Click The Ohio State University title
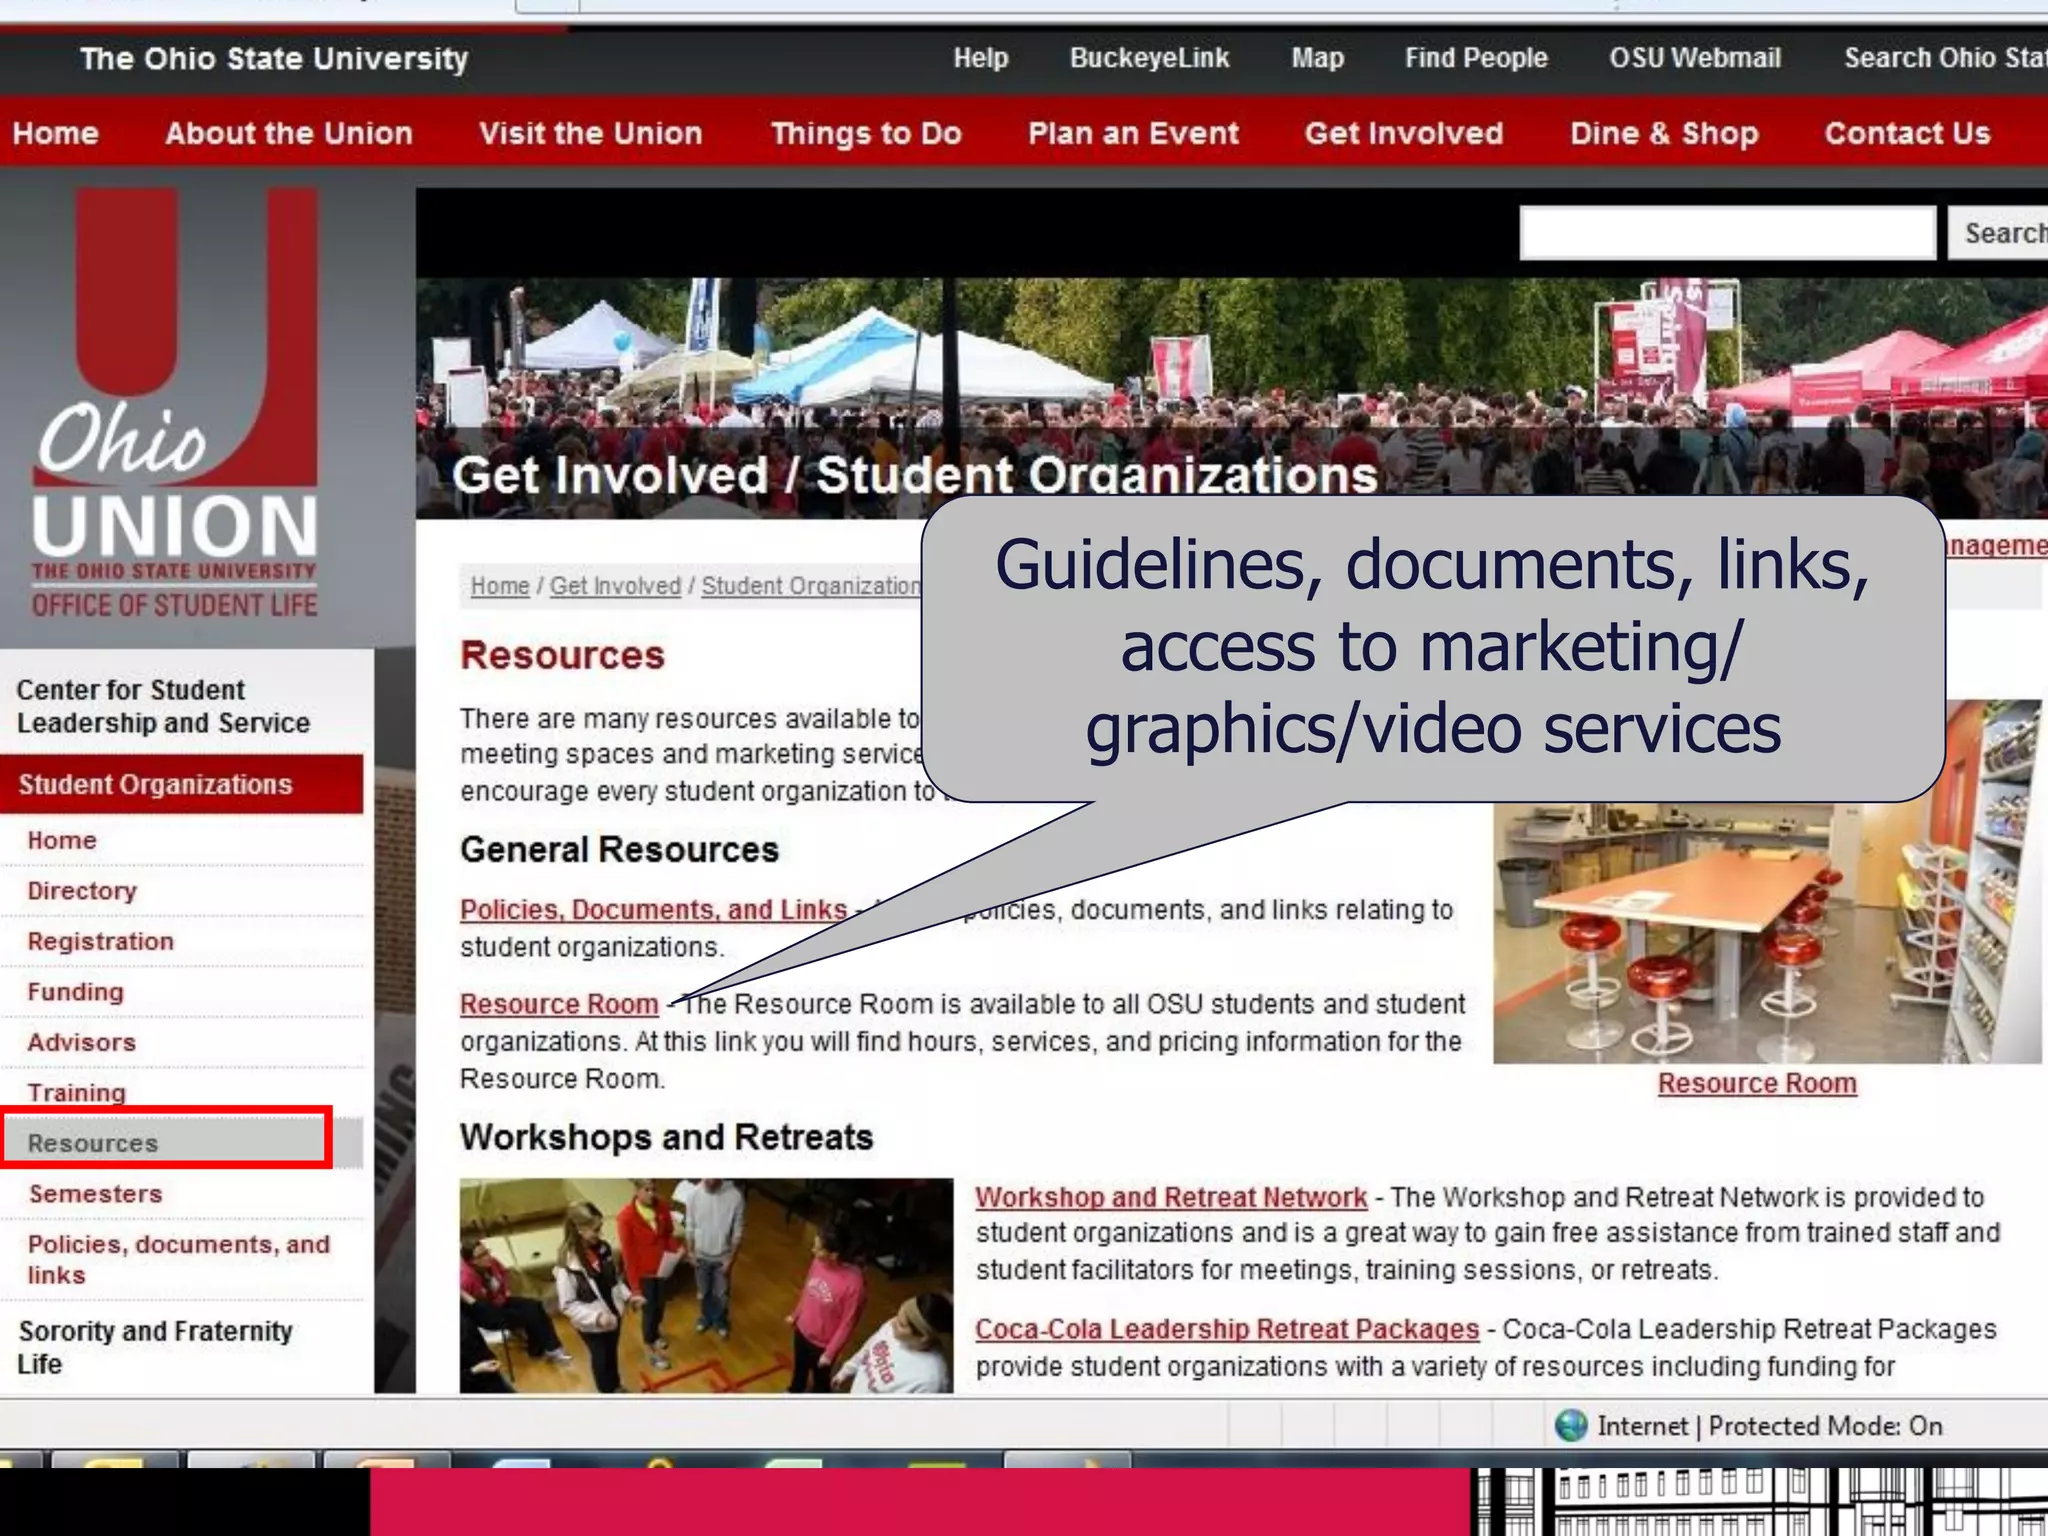The height and width of the screenshot is (1536, 2048). tap(274, 59)
